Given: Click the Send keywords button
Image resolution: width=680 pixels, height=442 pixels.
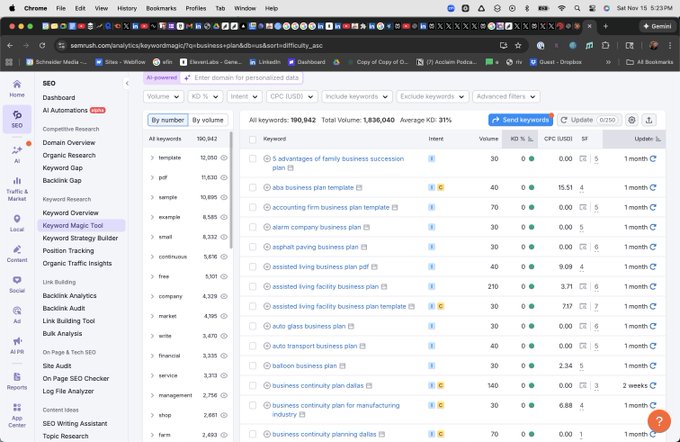Looking at the screenshot, I should [520, 120].
